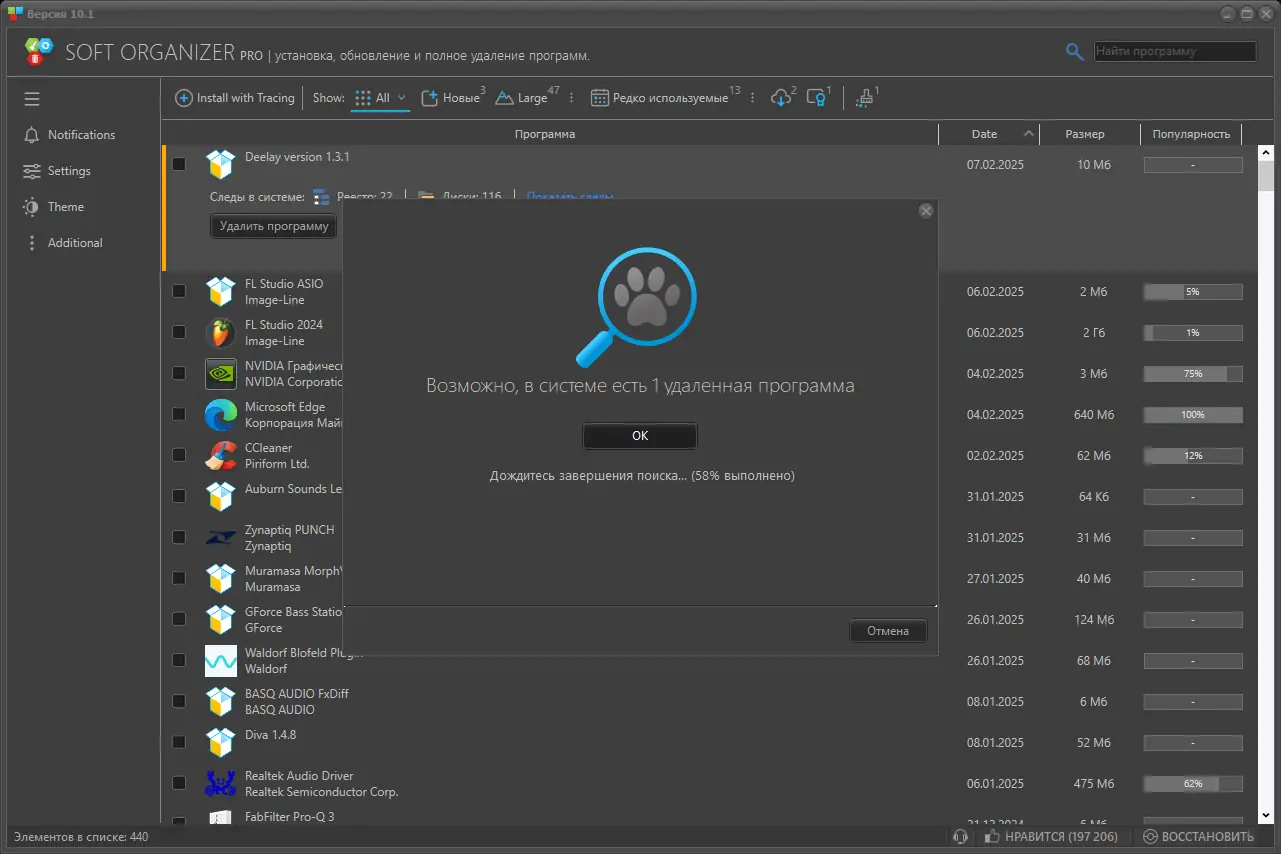Select the FL Studio 2024 checkbox
This screenshot has width=1281, height=854.
(179, 332)
